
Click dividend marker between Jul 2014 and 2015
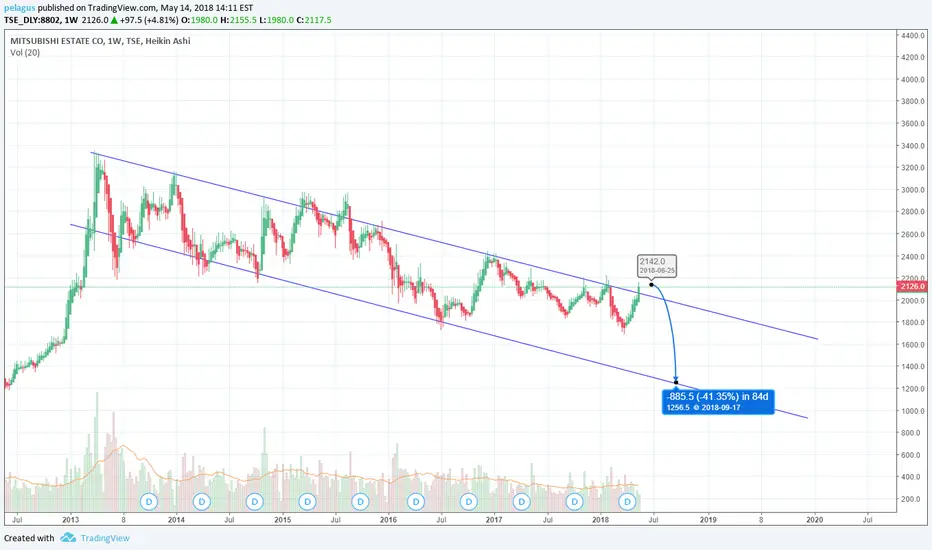click(x=254, y=502)
